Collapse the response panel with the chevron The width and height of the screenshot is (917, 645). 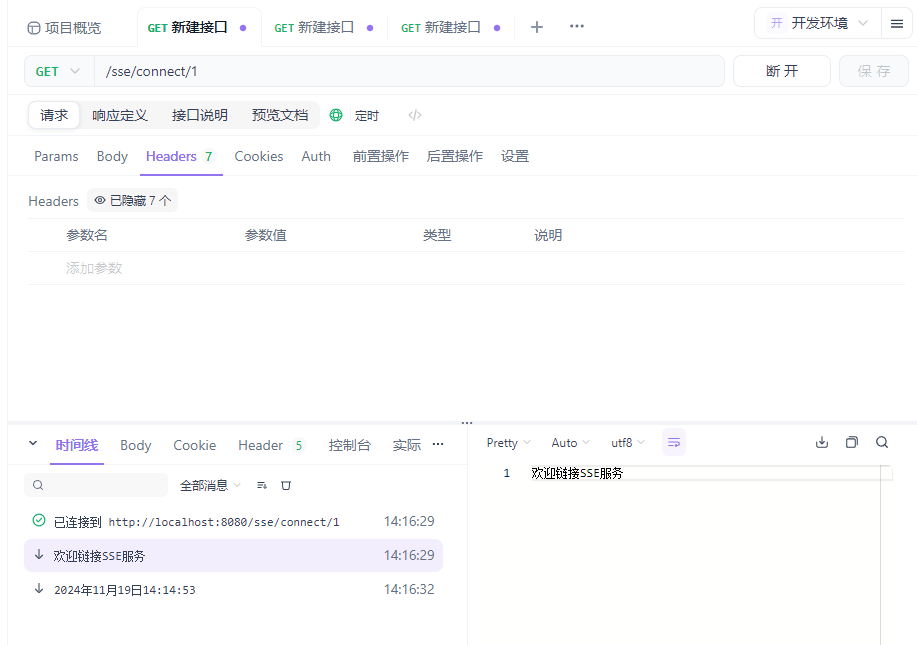(33, 443)
